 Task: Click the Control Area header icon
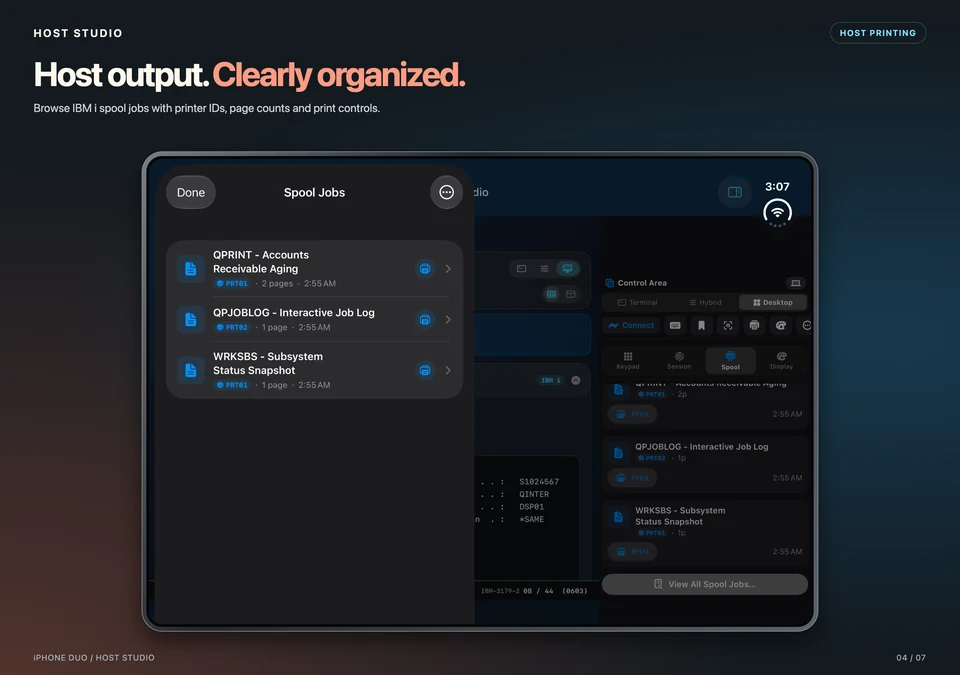point(610,283)
